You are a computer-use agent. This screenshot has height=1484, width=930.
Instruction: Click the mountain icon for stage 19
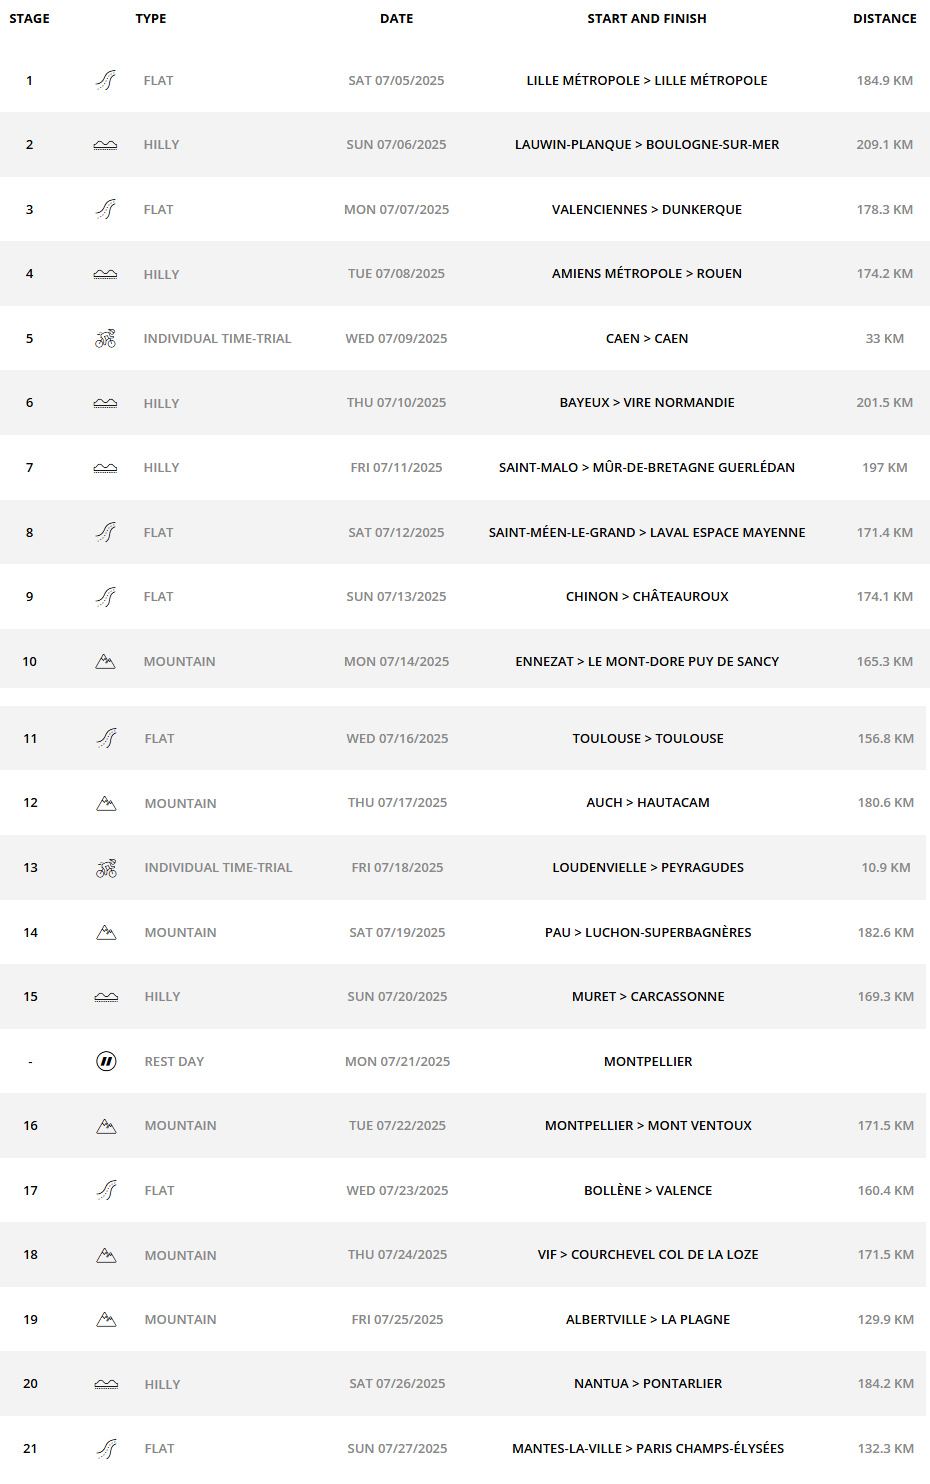[106, 1319]
